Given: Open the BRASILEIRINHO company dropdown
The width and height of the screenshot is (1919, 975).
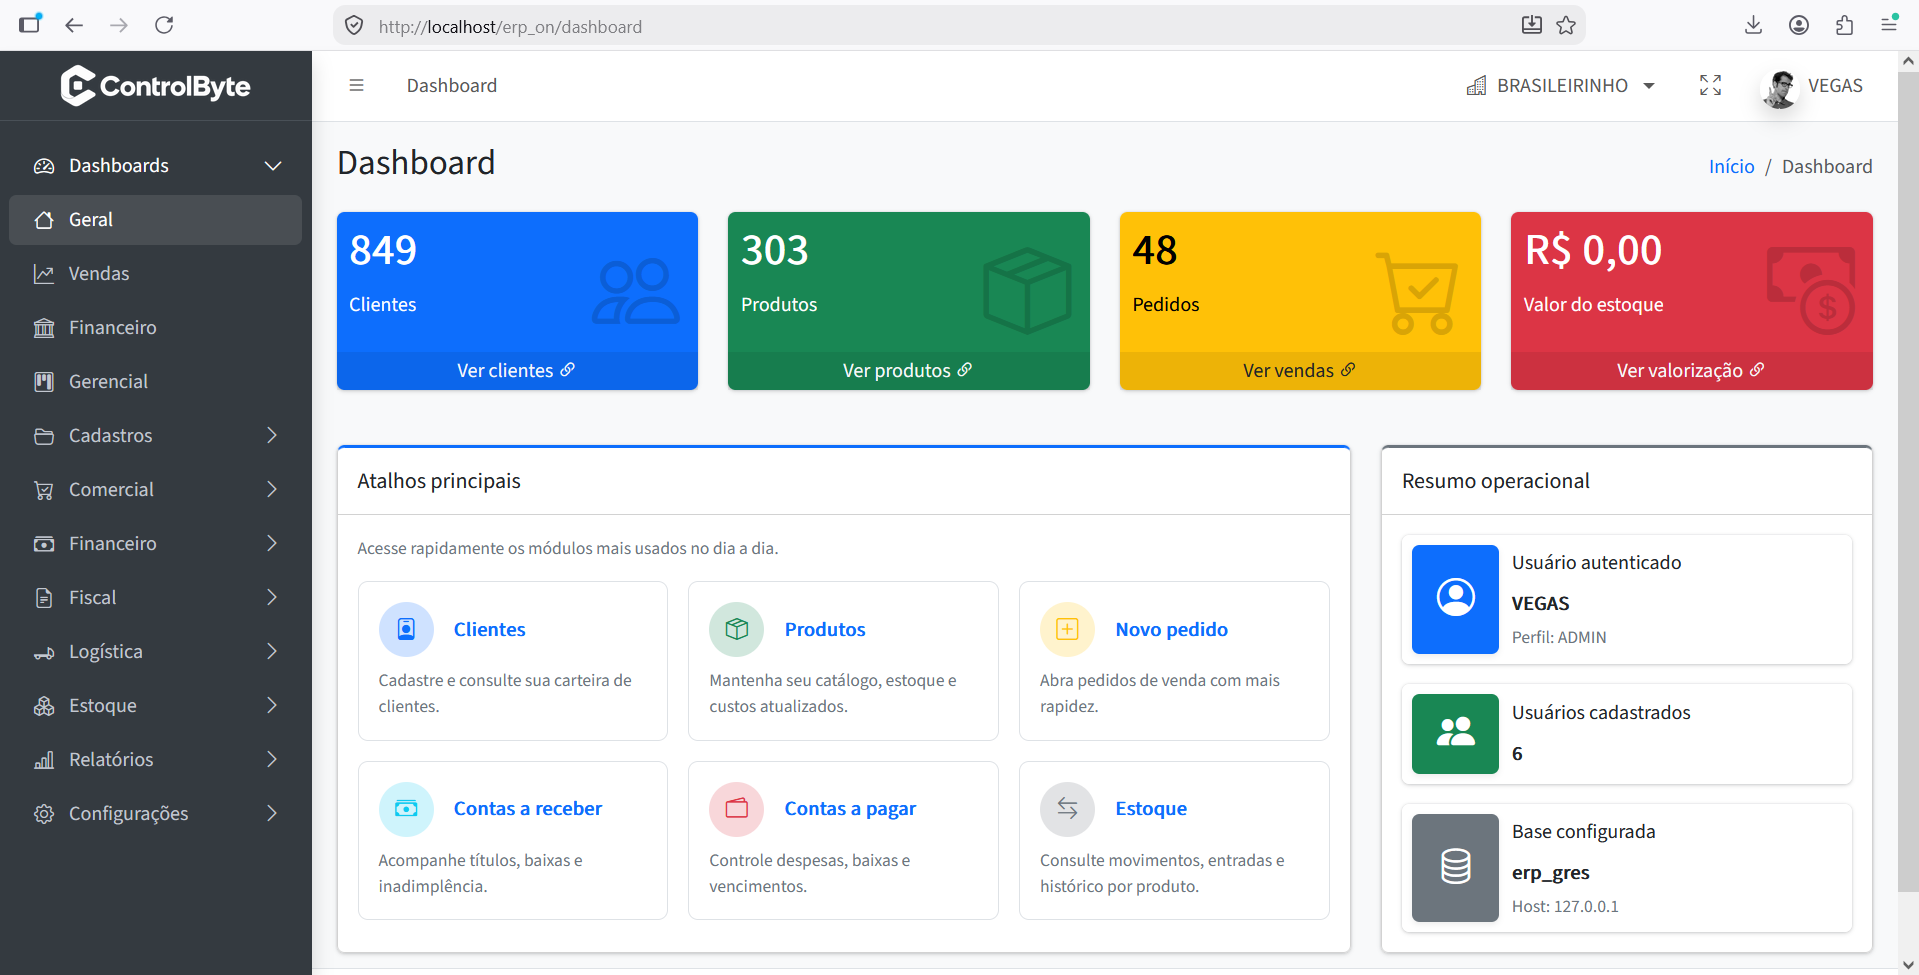Looking at the screenshot, I should (x=1561, y=86).
